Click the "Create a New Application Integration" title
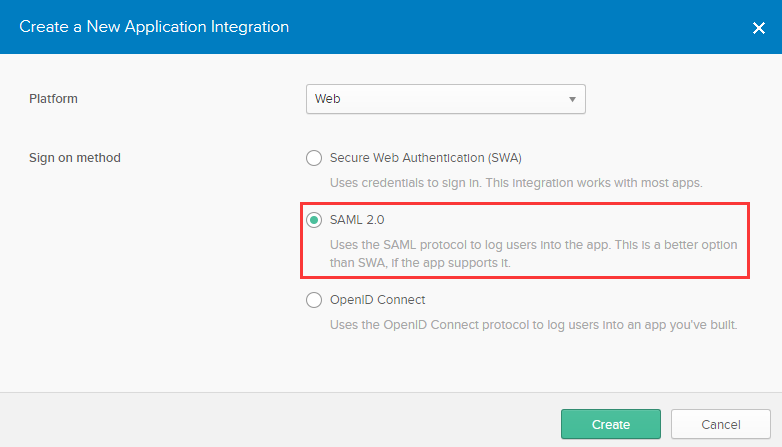The height and width of the screenshot is (447, 782). point(153,27)
